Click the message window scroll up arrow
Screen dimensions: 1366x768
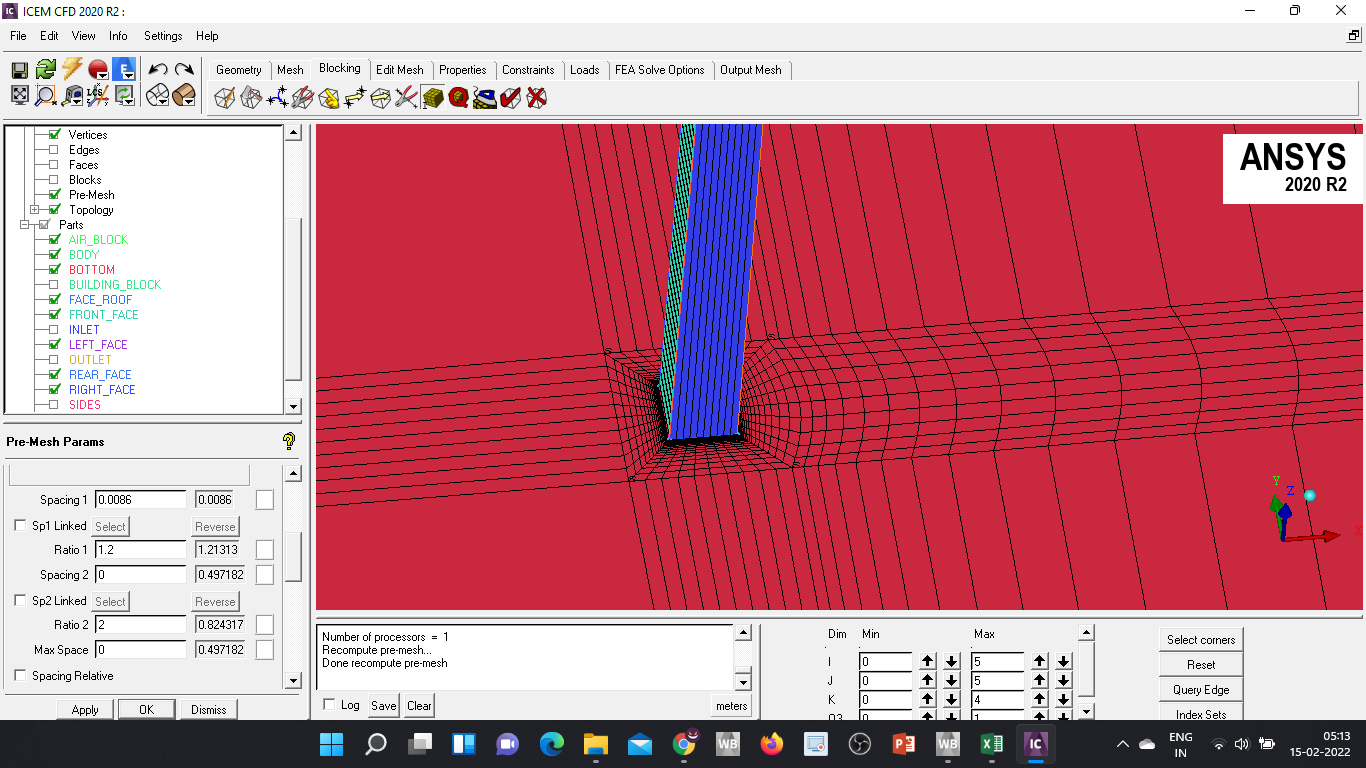tap(743, 633)
